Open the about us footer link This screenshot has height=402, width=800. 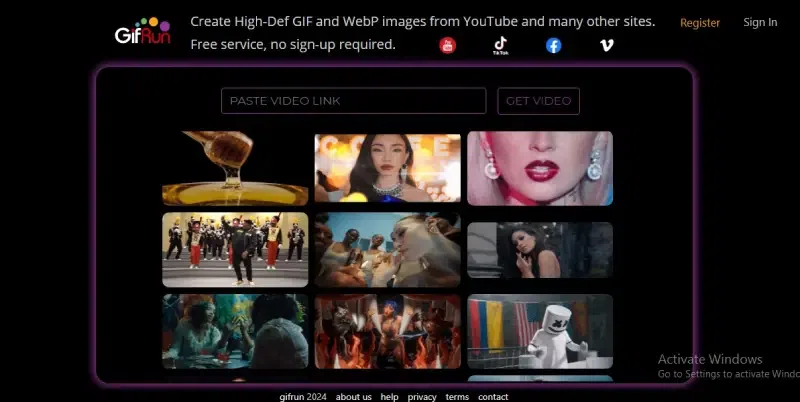[354, 397]
